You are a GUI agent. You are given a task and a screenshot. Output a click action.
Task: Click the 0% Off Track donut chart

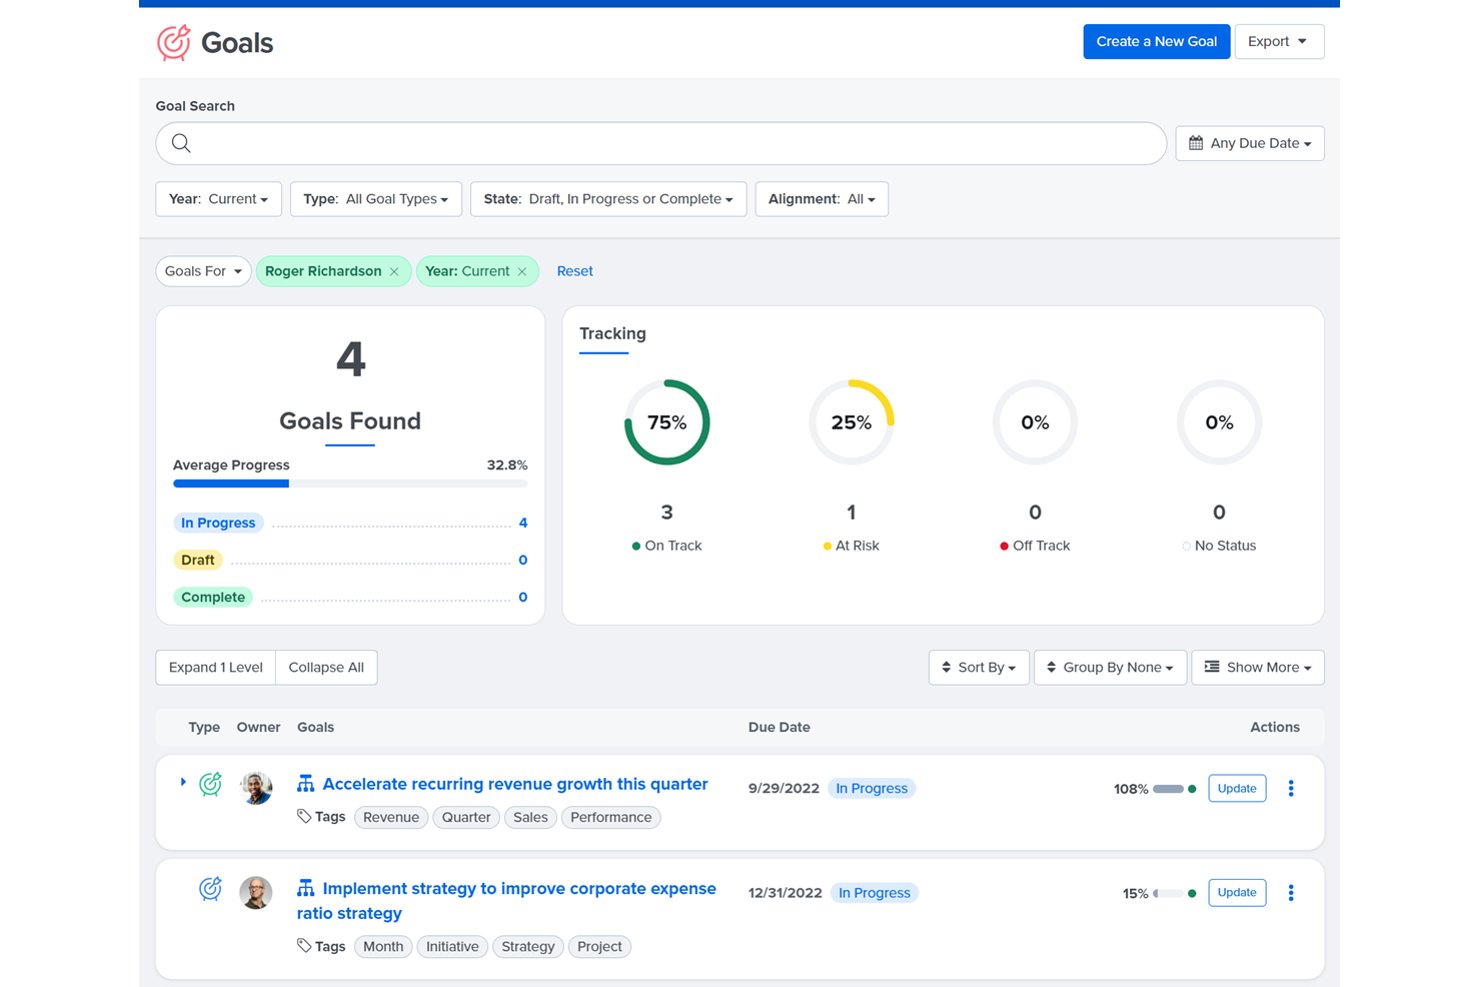pyautogui.click(x=1035, y=422)
